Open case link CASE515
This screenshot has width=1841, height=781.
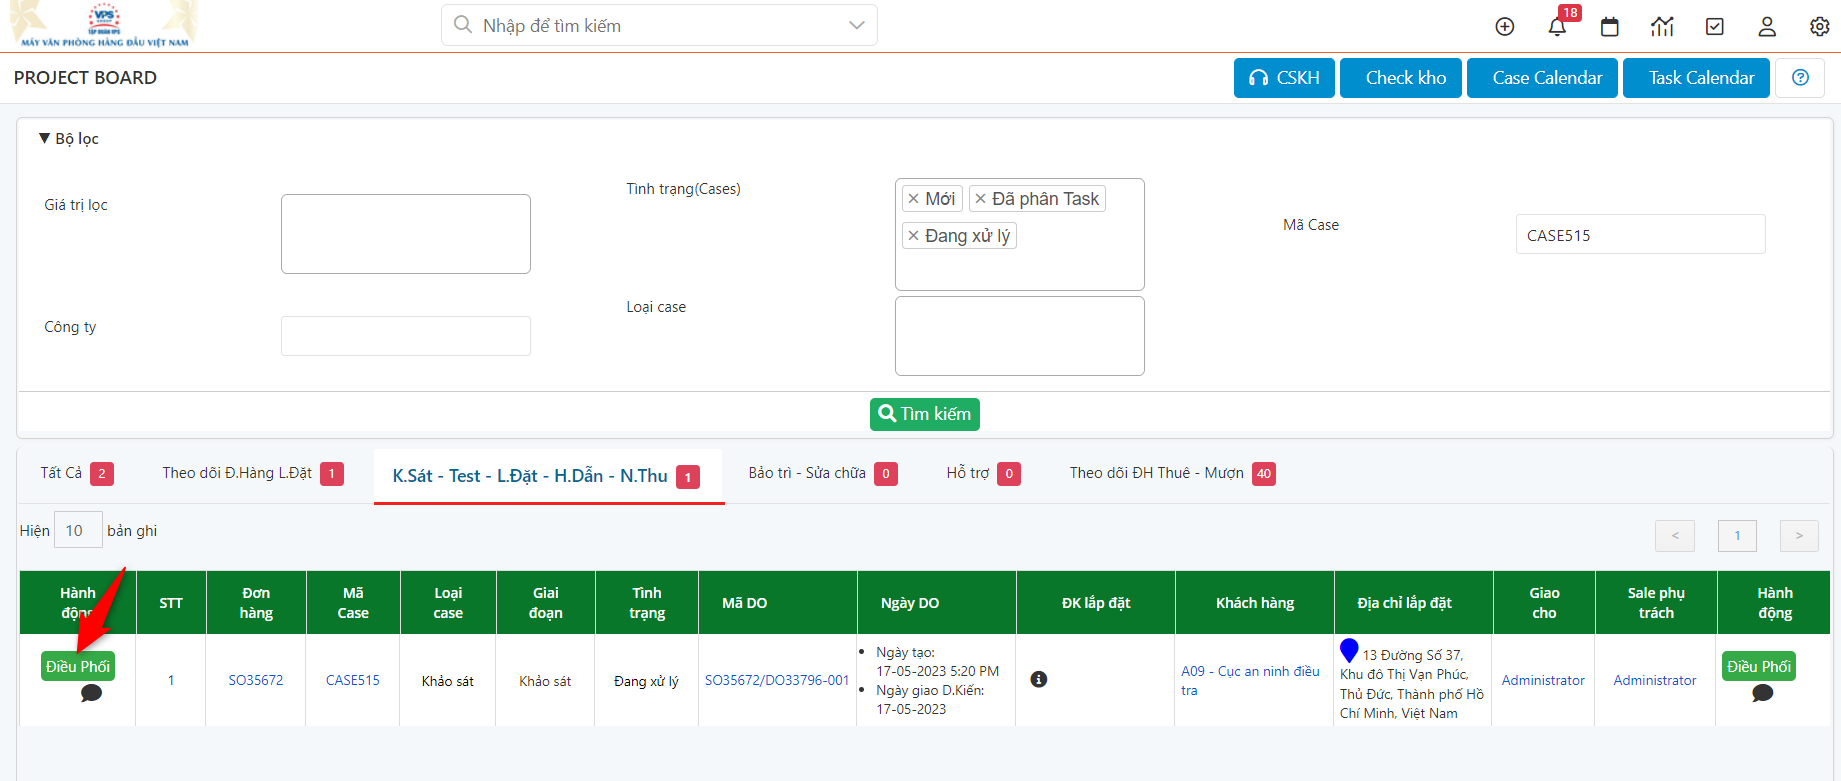click(x=353, y=680)
